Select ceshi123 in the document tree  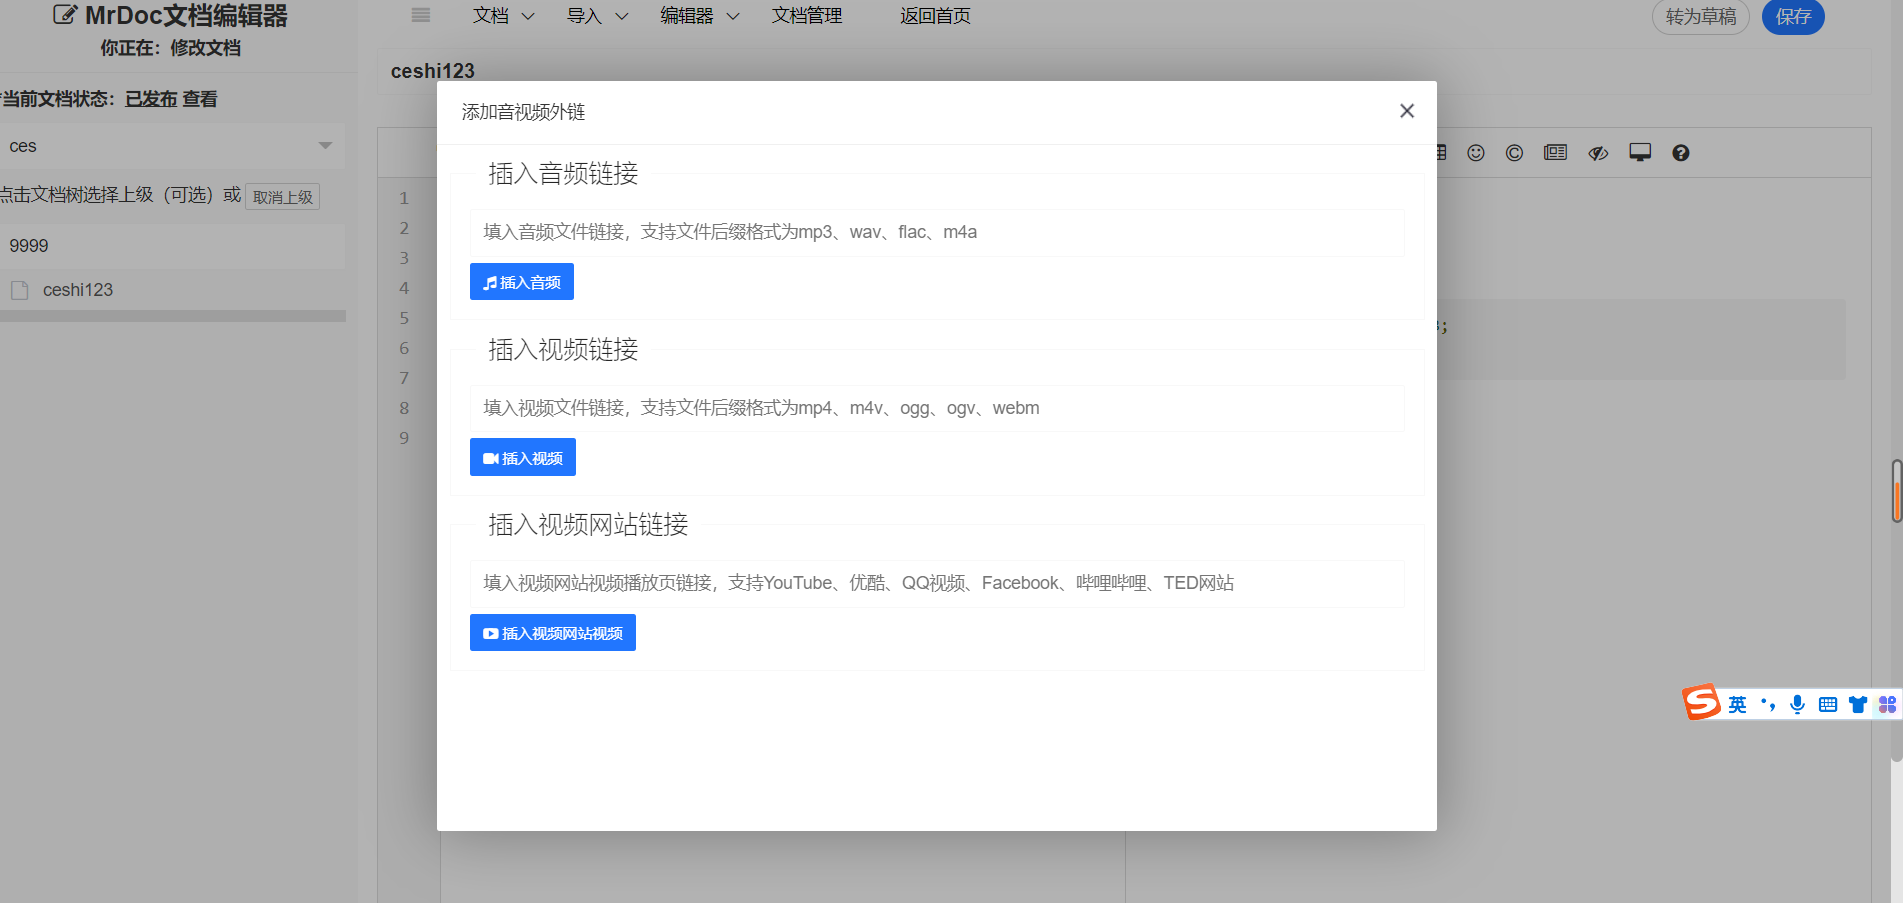coord(78,290)
